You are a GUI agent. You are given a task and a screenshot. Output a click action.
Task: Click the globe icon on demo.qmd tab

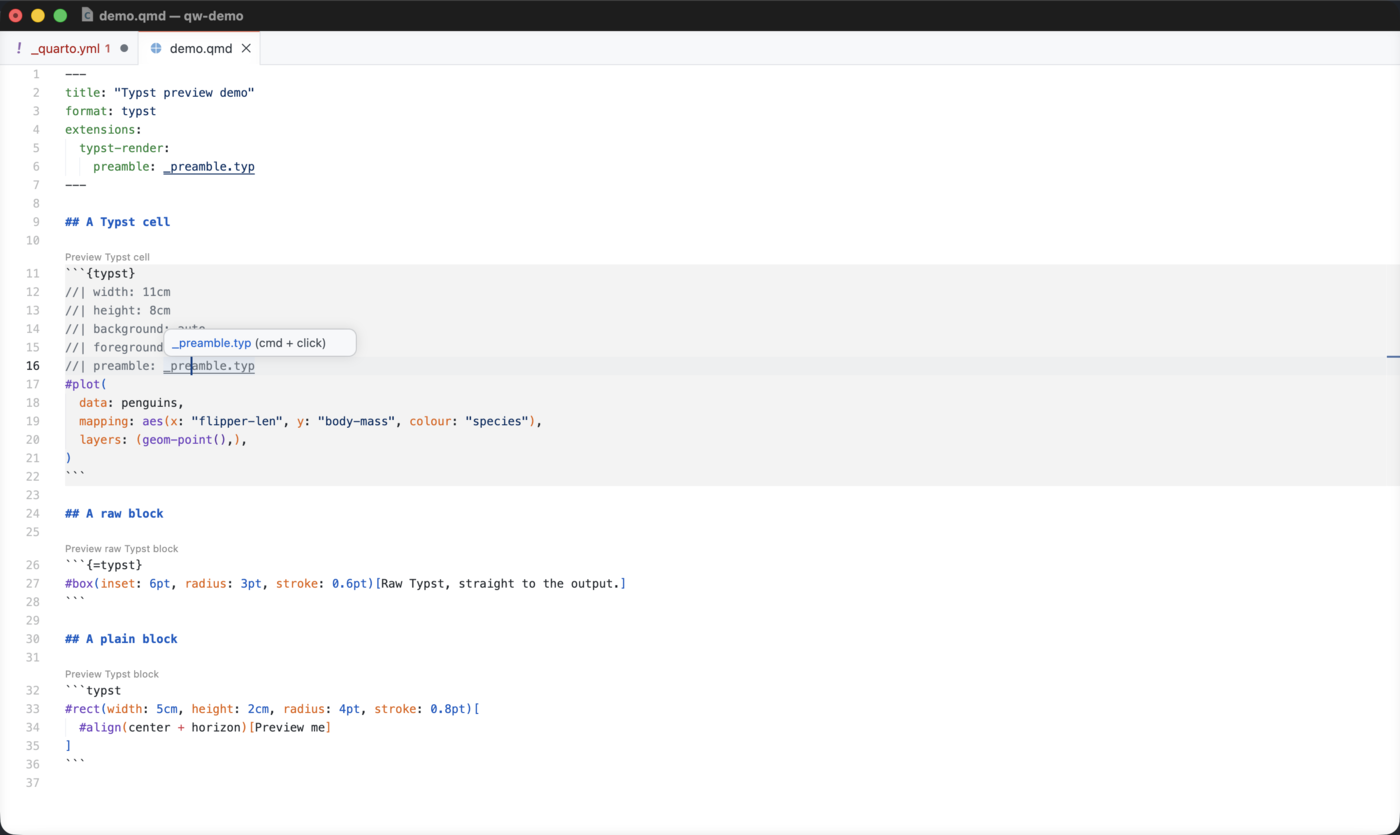click(x=156, y=48)
